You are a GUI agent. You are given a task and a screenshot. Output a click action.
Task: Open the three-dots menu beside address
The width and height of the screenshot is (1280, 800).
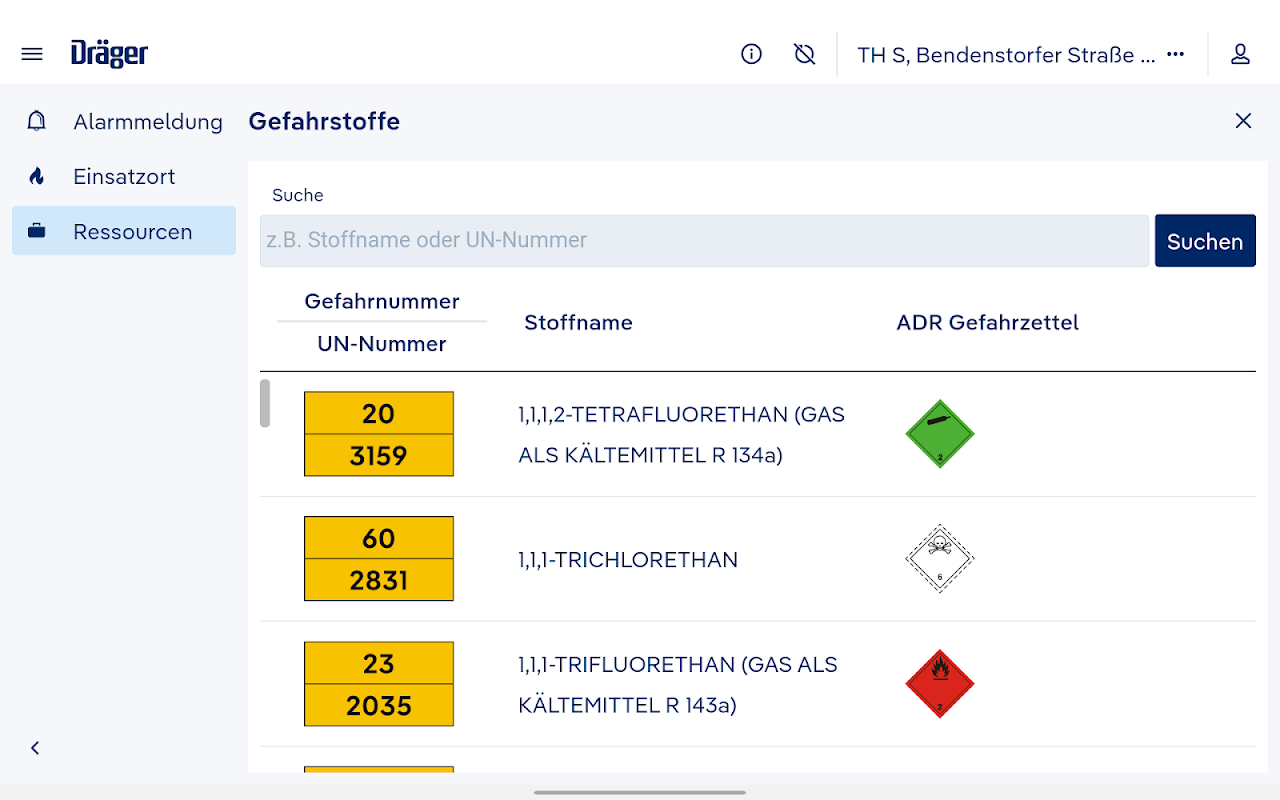(x=1176, y=54)
